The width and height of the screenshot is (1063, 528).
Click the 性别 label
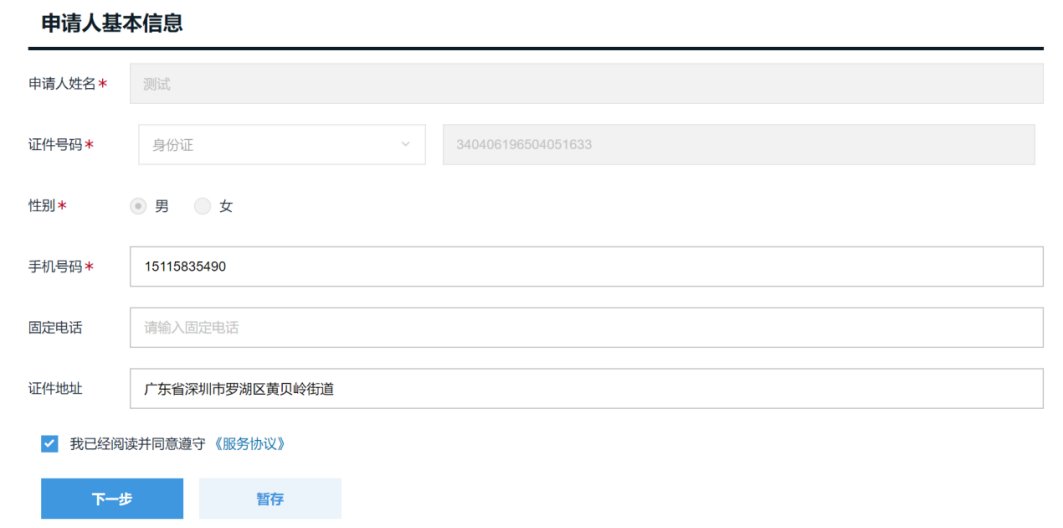tap(41, 206)
